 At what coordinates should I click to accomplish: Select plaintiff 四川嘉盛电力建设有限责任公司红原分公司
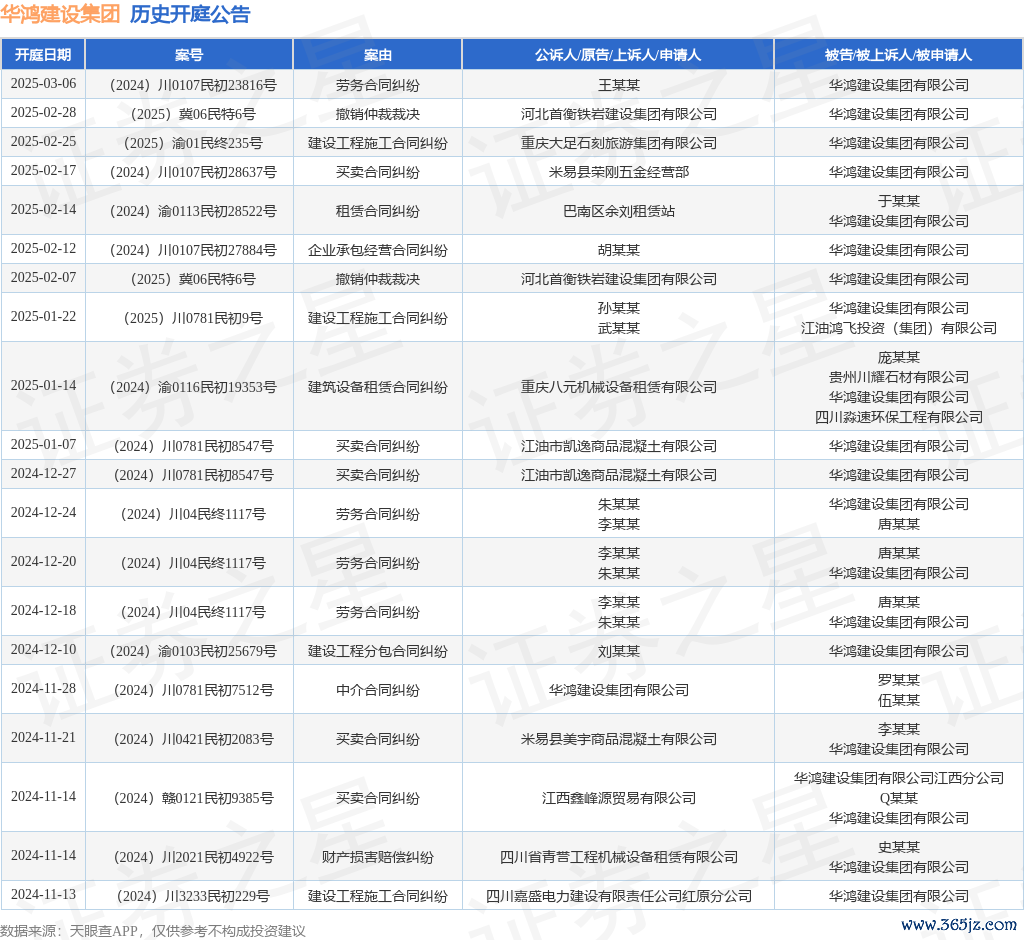(x=618, y=896)
